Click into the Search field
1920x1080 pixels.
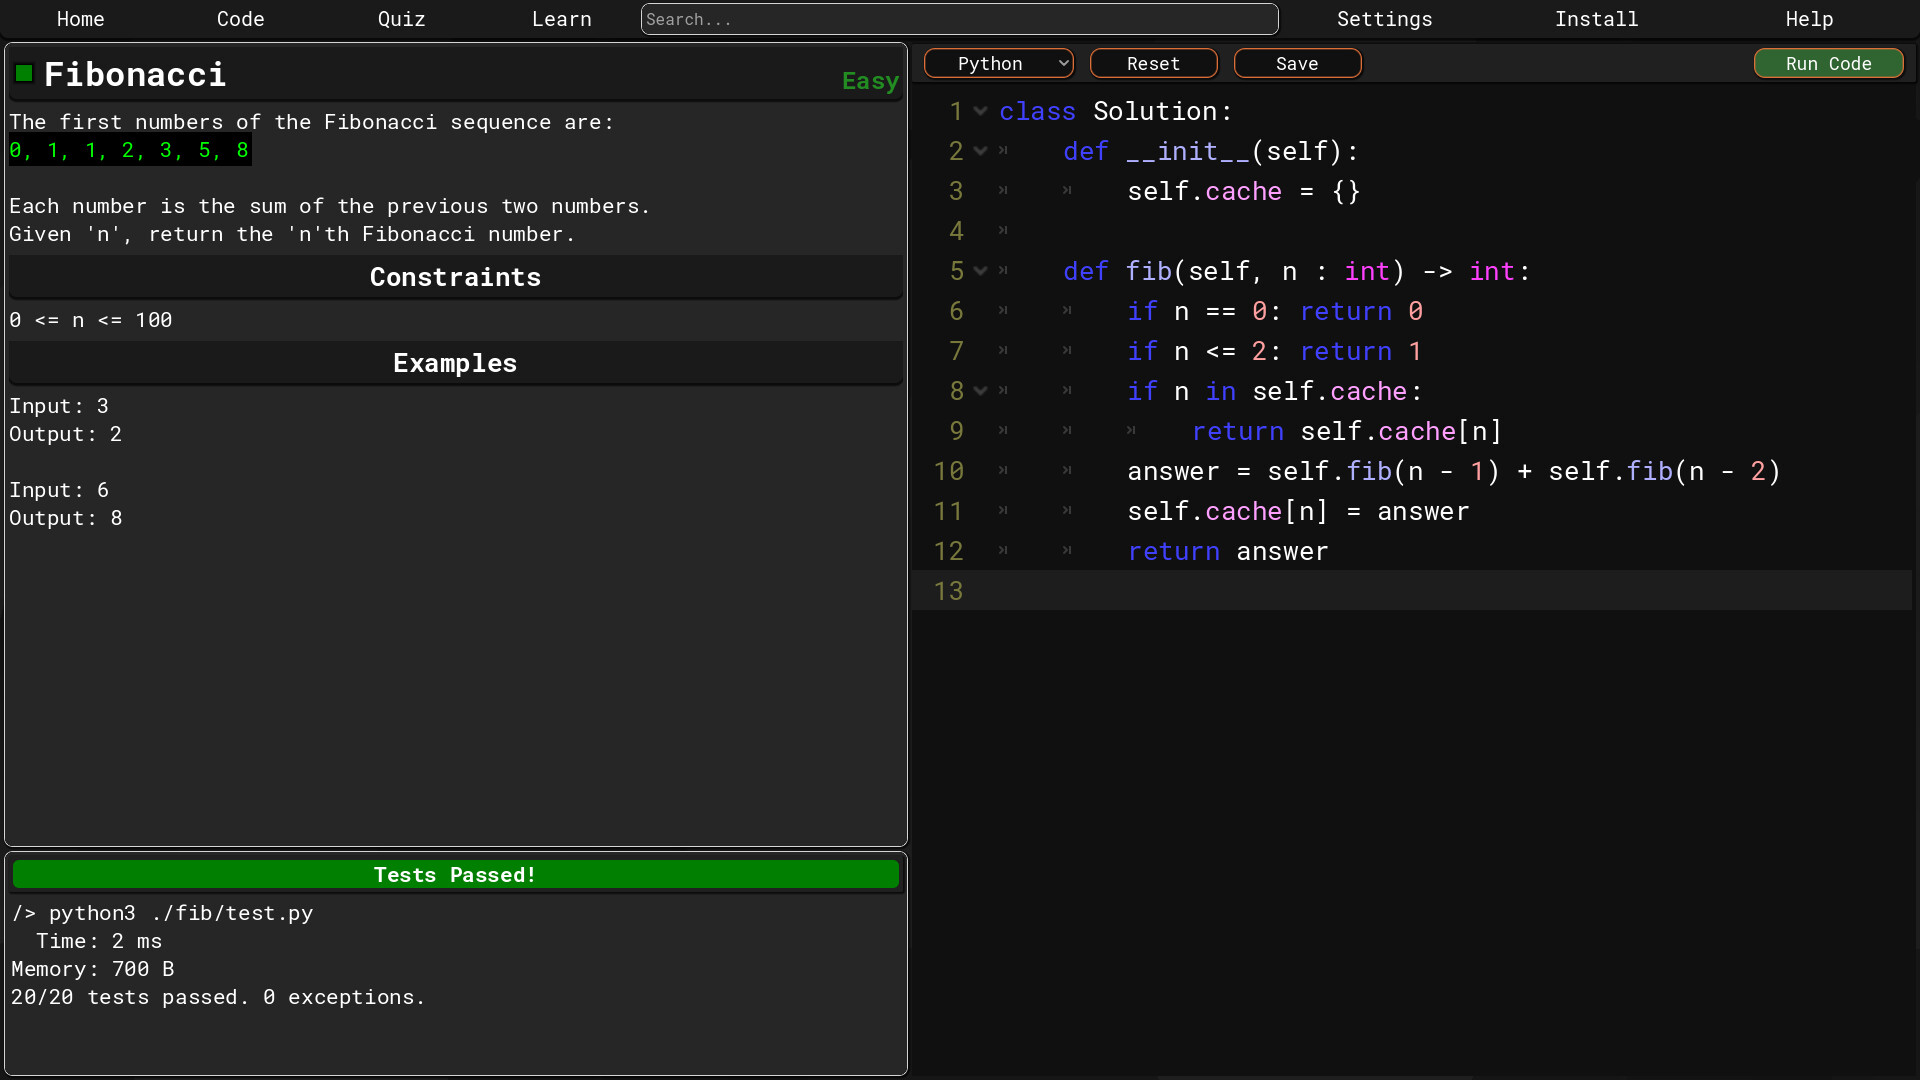pyautogui.click(x=959, y=19)
